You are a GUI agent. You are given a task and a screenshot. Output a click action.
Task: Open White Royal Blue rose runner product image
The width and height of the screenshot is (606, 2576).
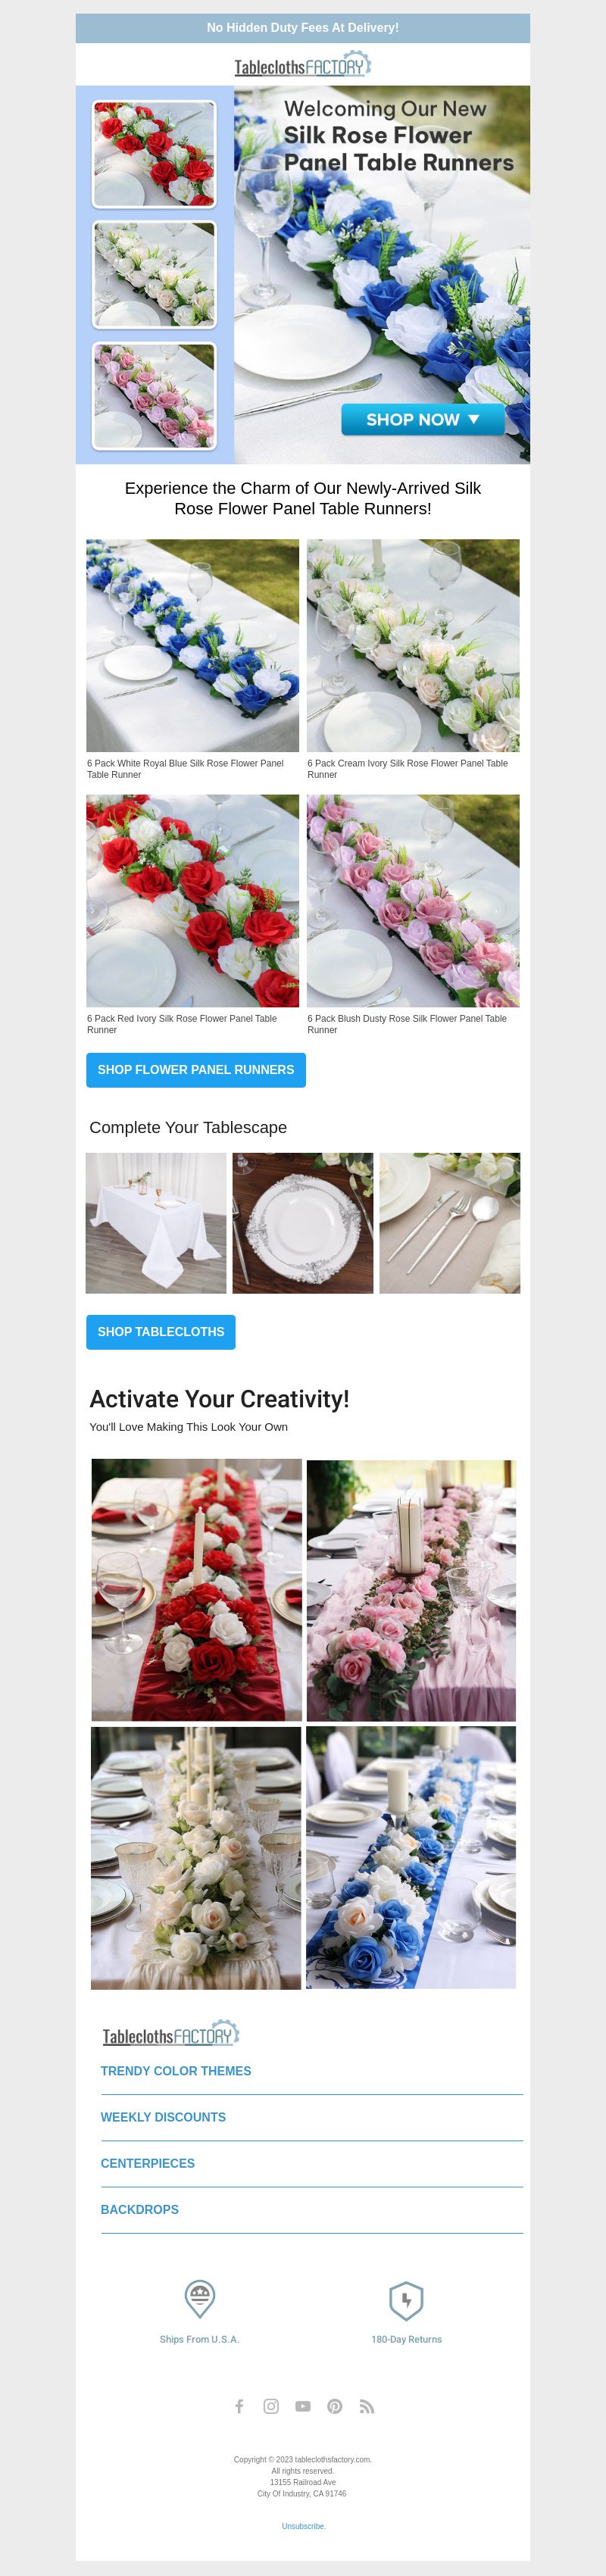192,645
